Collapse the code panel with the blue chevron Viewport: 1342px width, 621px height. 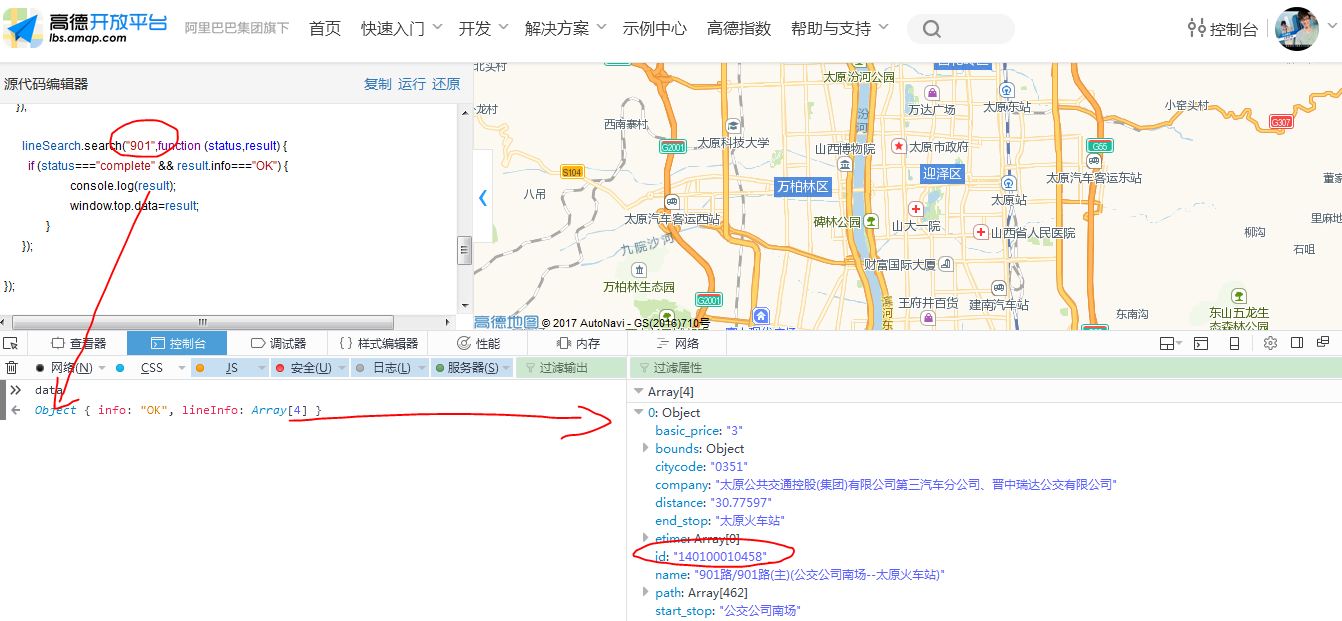483,197
